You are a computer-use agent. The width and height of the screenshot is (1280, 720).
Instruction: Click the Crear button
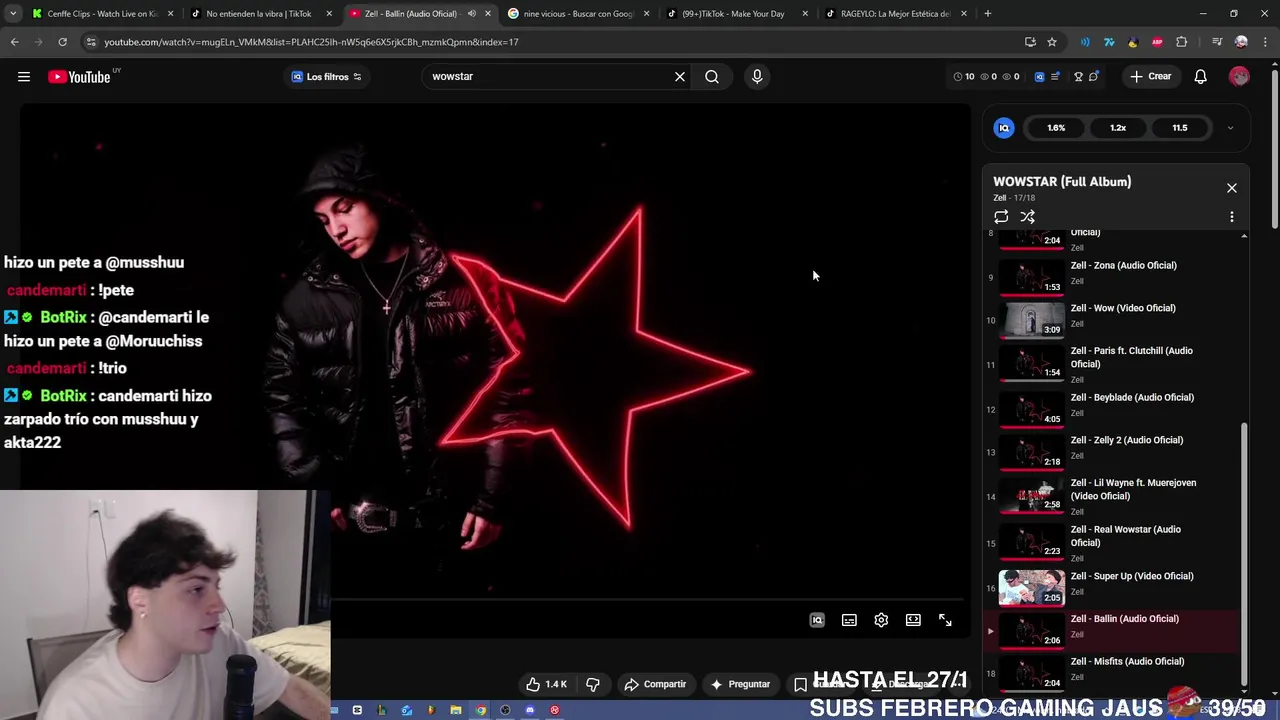1150,77
